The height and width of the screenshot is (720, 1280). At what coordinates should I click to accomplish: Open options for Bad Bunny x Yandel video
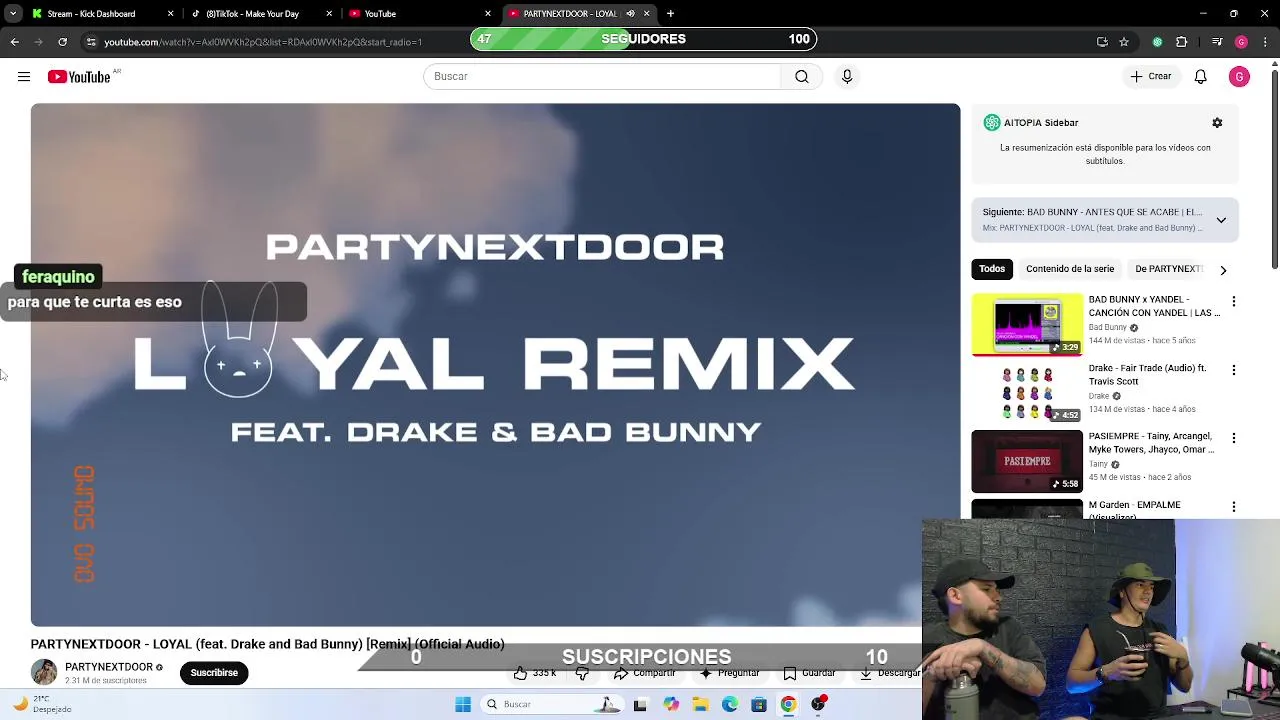click(x=1234, y=301)
